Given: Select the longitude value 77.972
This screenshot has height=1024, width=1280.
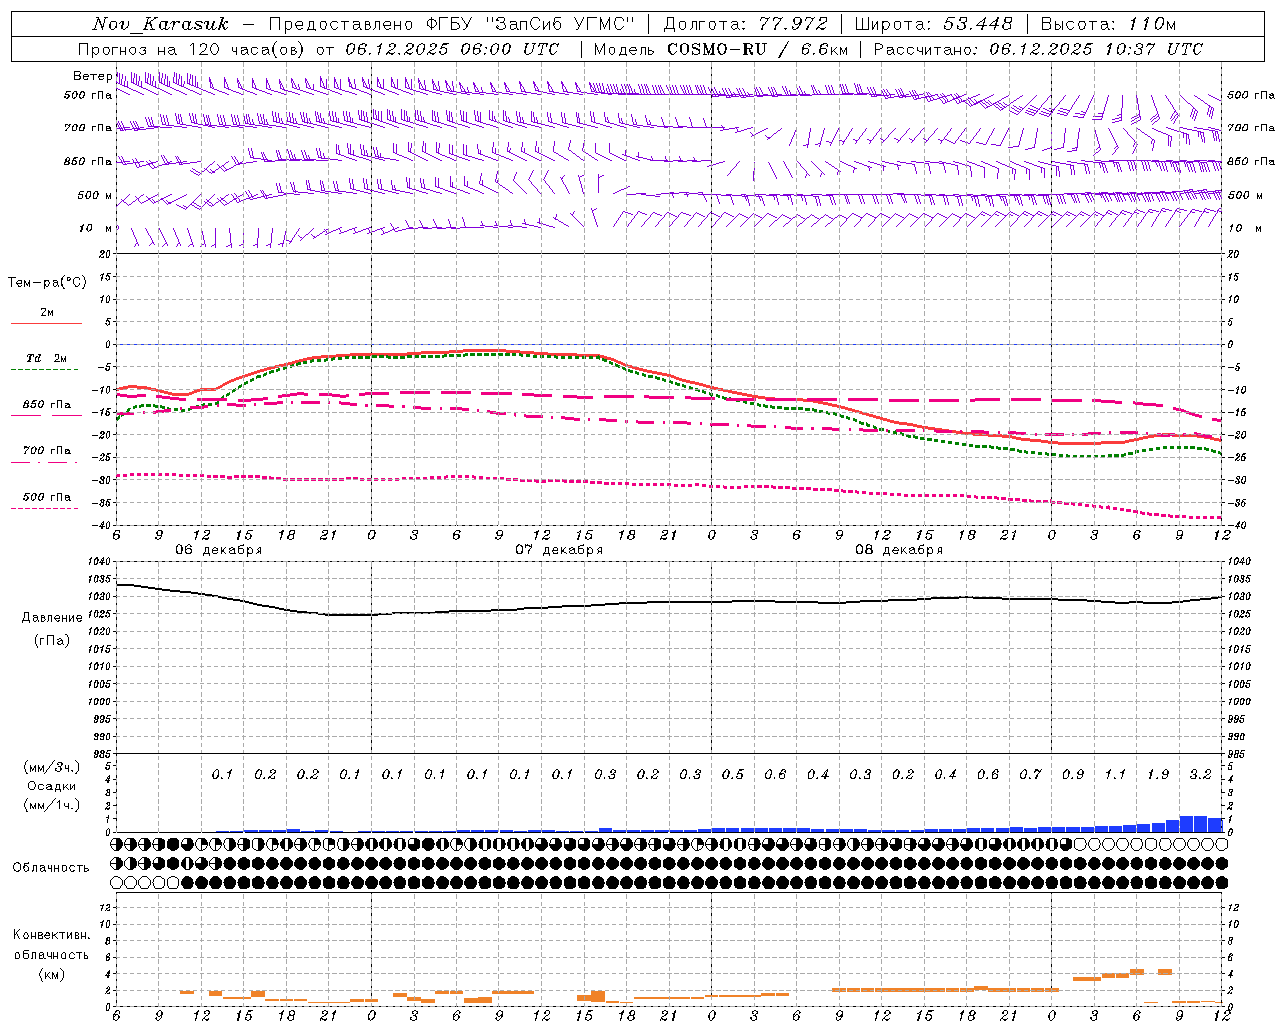Looking at the screenshot, I should tap(793, 24).
